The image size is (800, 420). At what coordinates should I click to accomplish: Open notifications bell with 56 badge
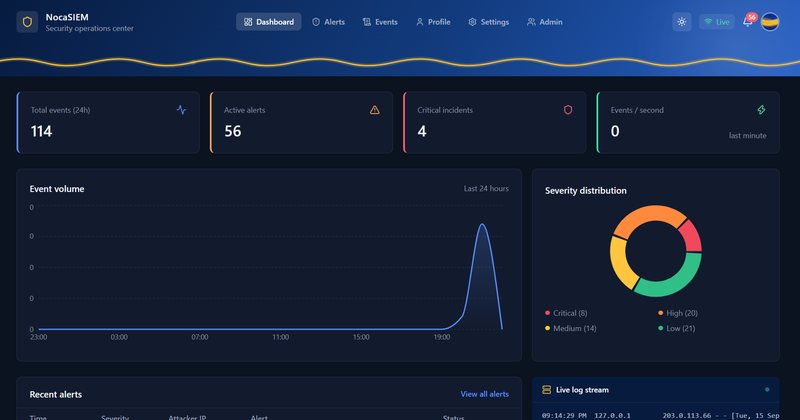(748, 21)
